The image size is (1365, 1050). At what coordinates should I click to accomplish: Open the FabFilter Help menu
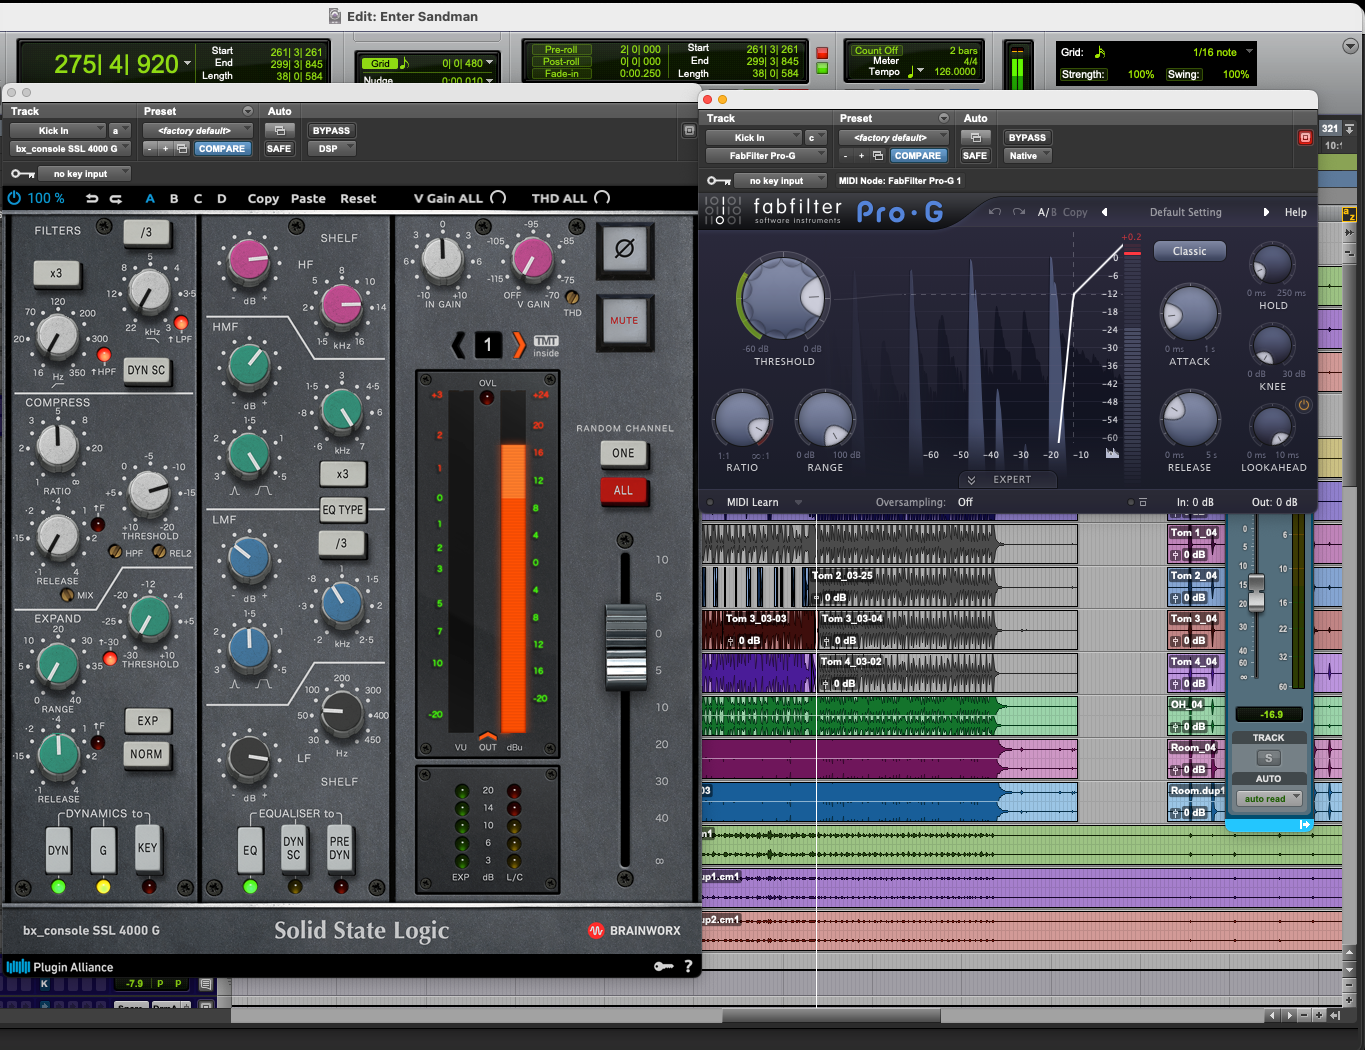(x=1295, y=212)
